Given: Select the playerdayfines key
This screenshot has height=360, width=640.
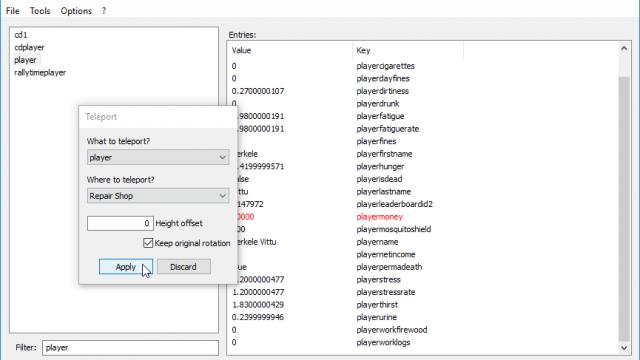Looking at the screenshot, I should coord(383,78).
